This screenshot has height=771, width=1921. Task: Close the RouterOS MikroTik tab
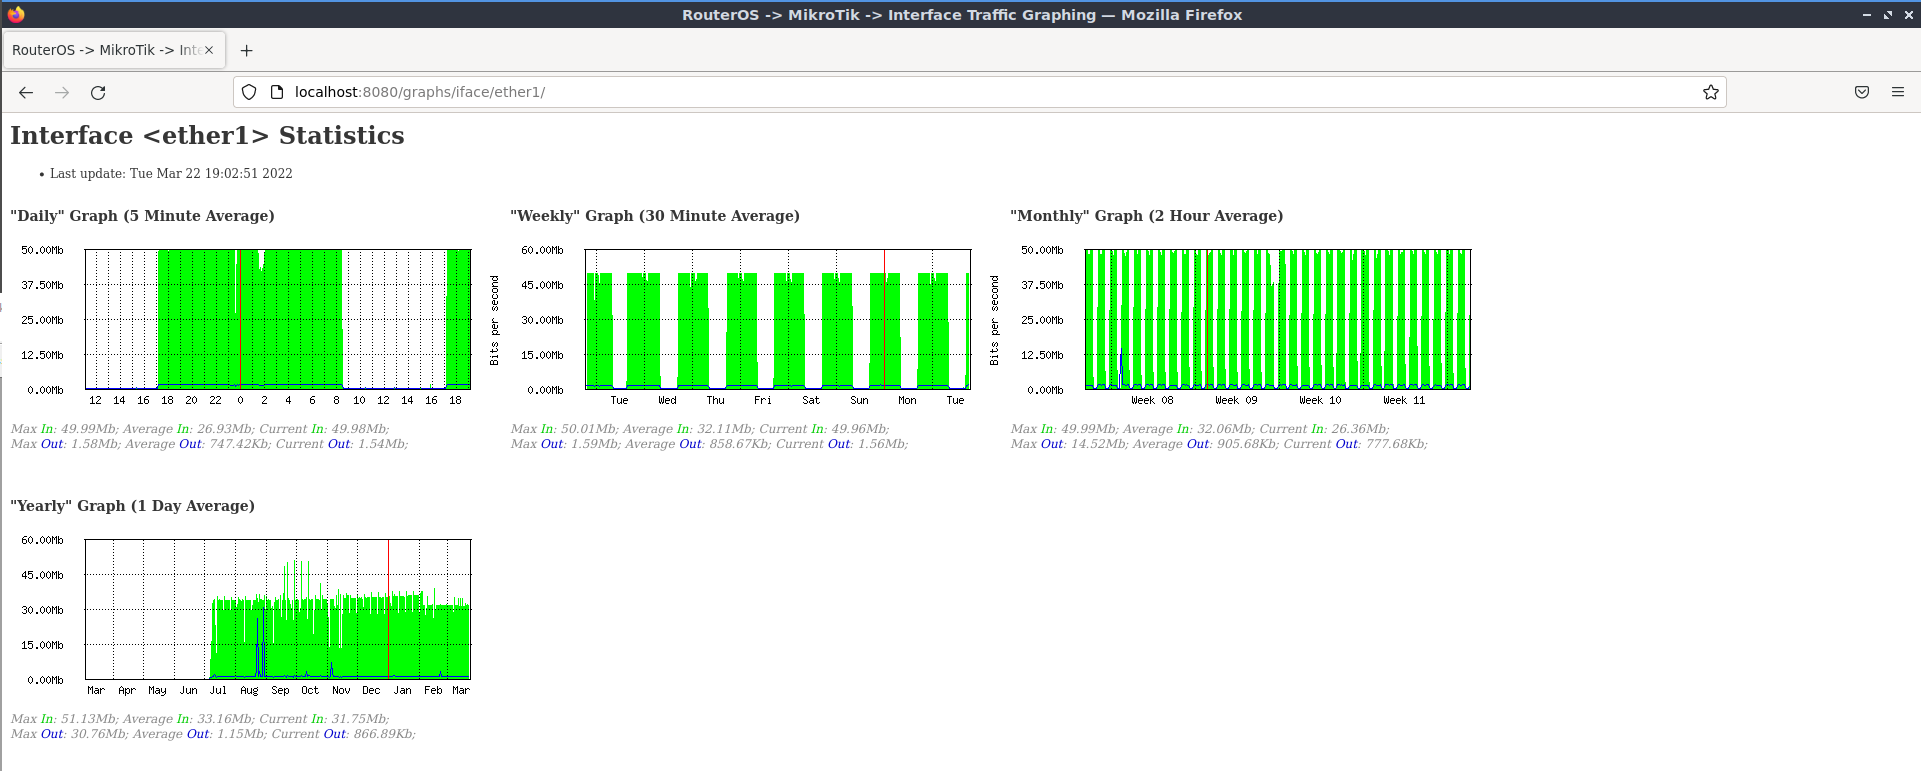click(x=209, y=50)
